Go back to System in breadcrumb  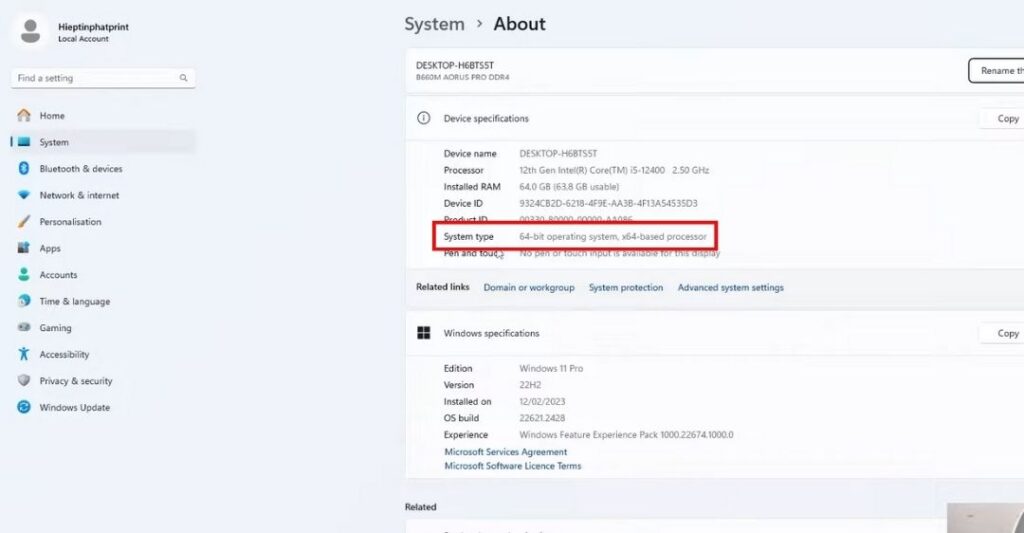[434, 24]
